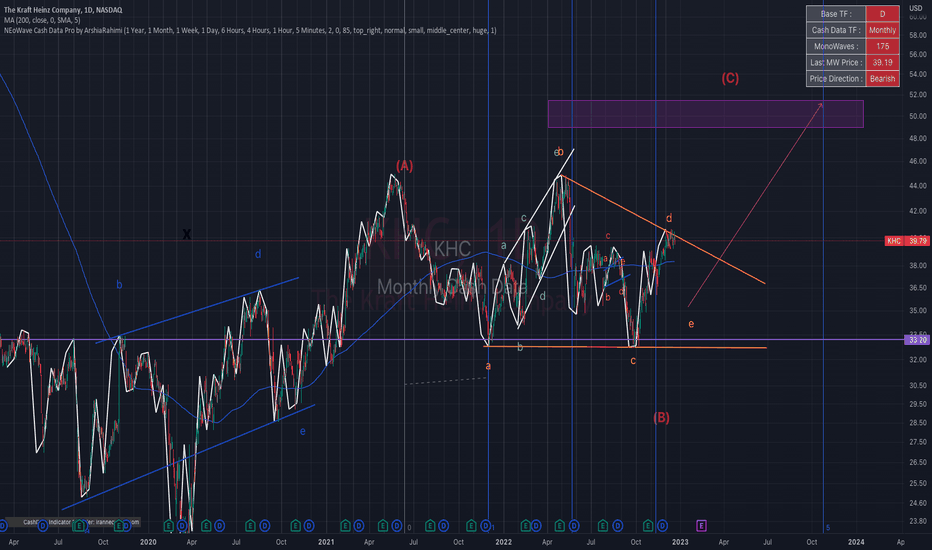Viewport: 932px width, 550px height.
Task: Open the green E earnings marker near Jul 2022
Action: point(603,526)
